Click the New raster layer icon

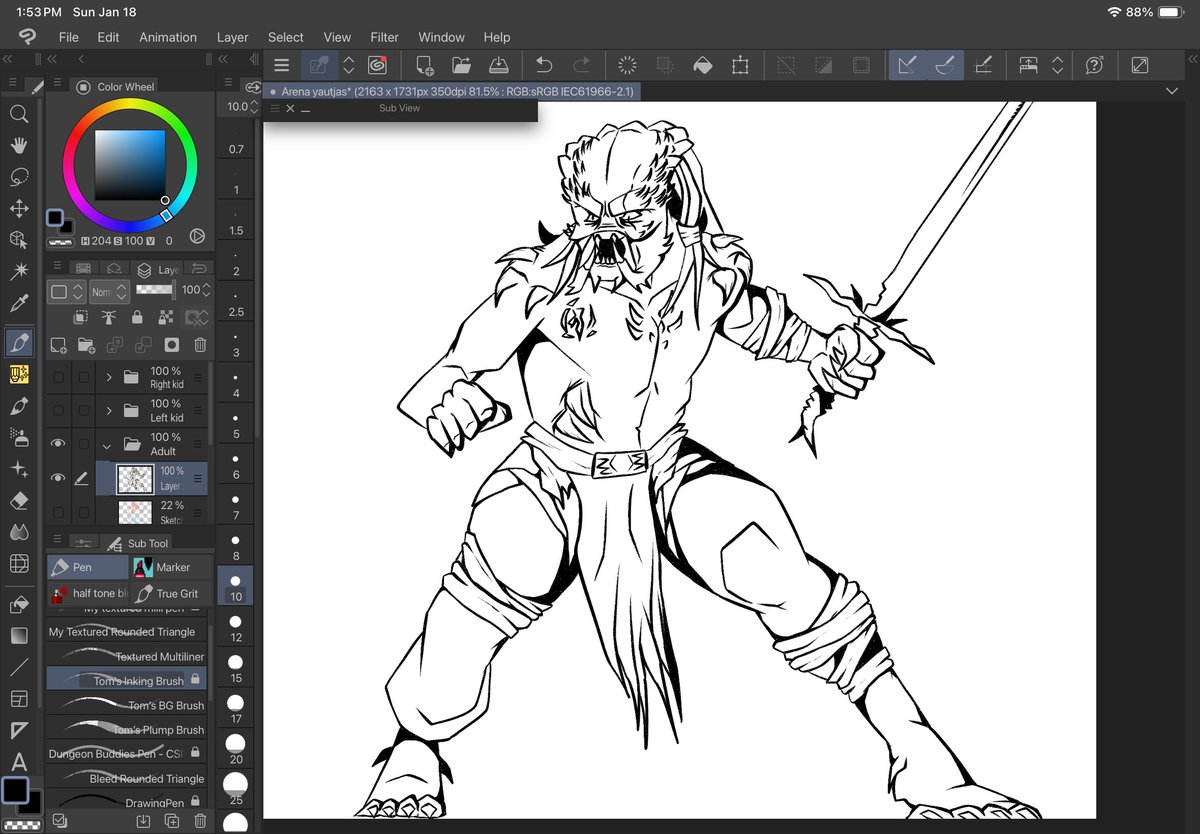coord(58,345)
